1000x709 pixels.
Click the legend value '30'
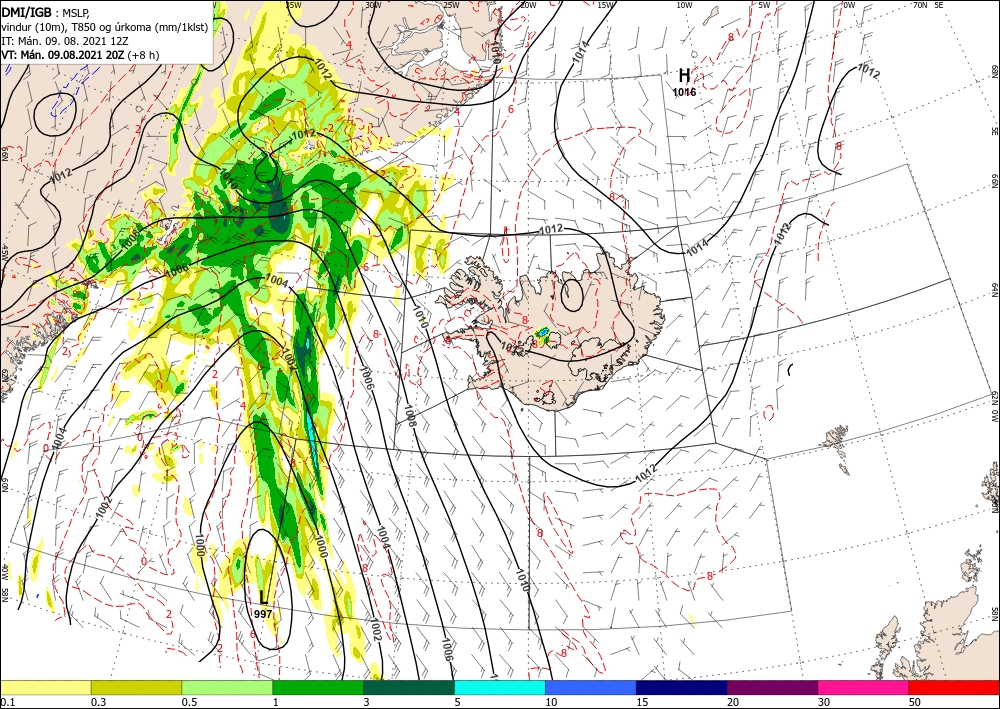pyautogui.click(x=825, y=702)
